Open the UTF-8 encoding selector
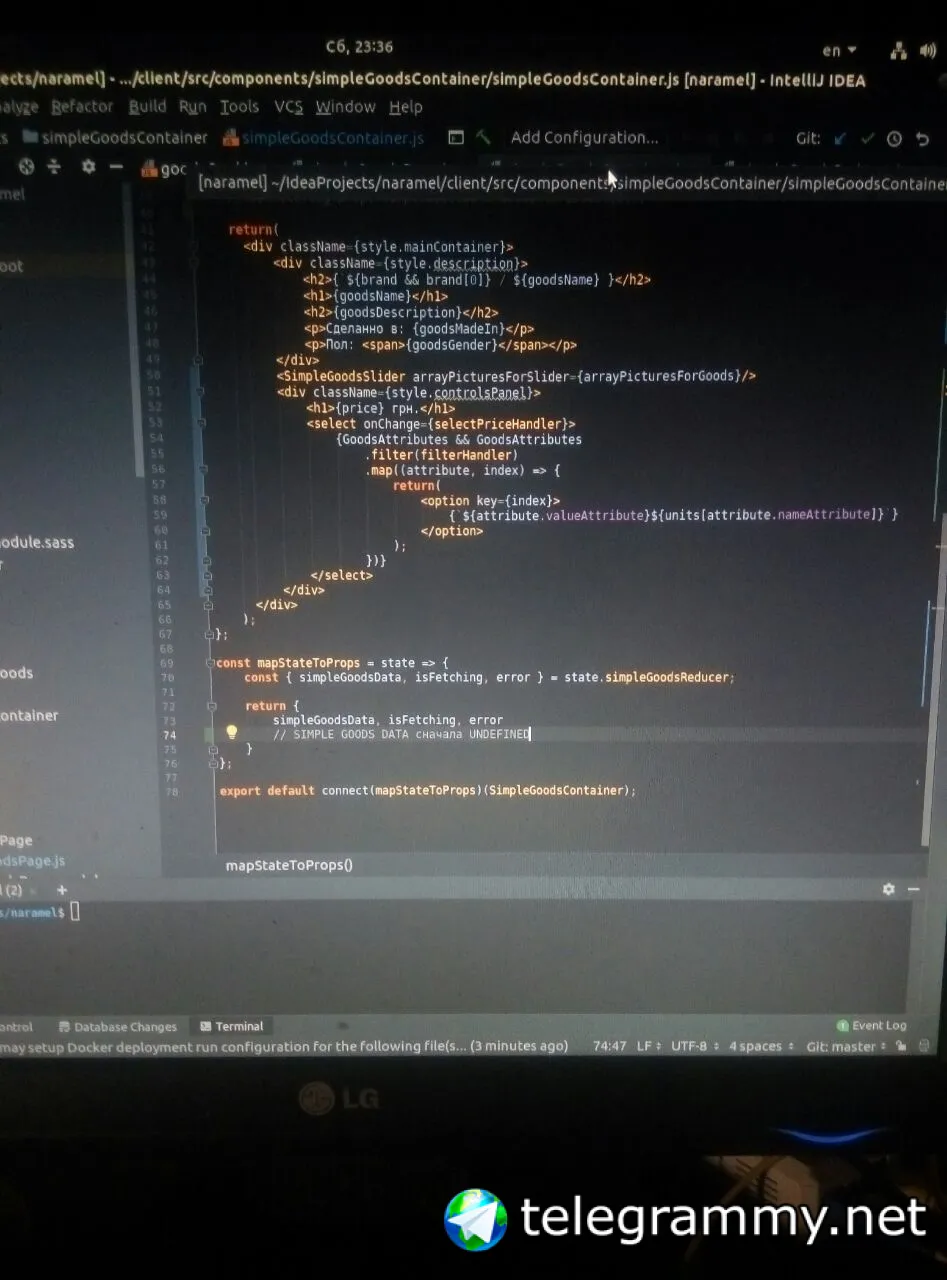 coord(694,1046)
